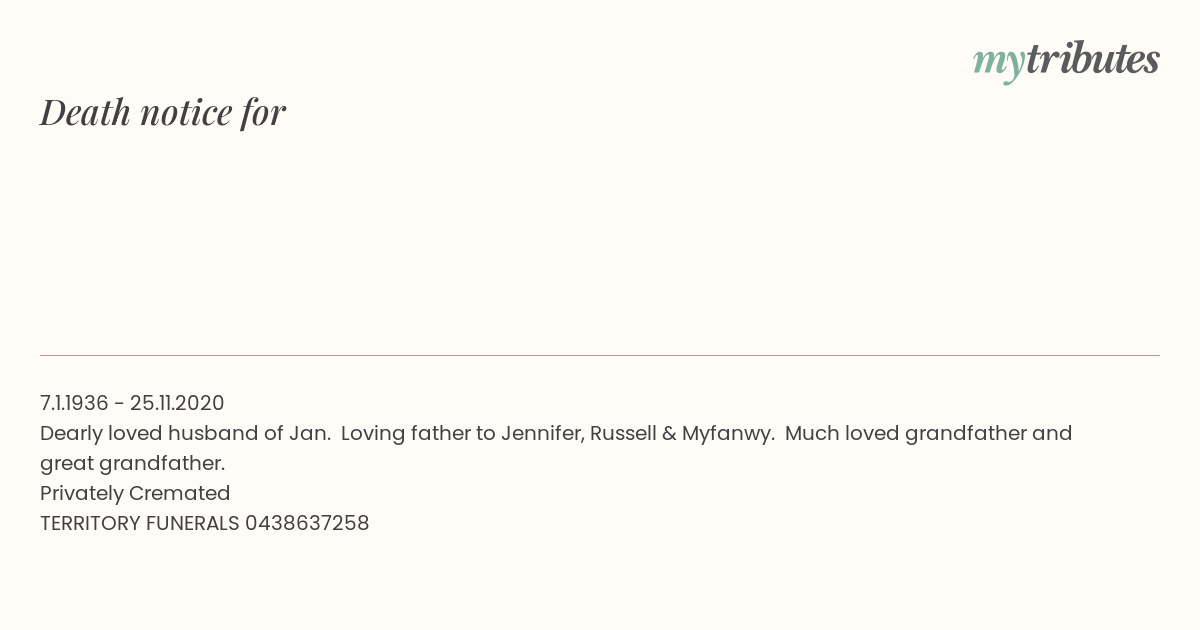Image resolution: width=1200 pixels, height=630 pixels.
Task: Click "Much loved grandfather and" text
Action: pyautogui.click(x=928, y=433)
